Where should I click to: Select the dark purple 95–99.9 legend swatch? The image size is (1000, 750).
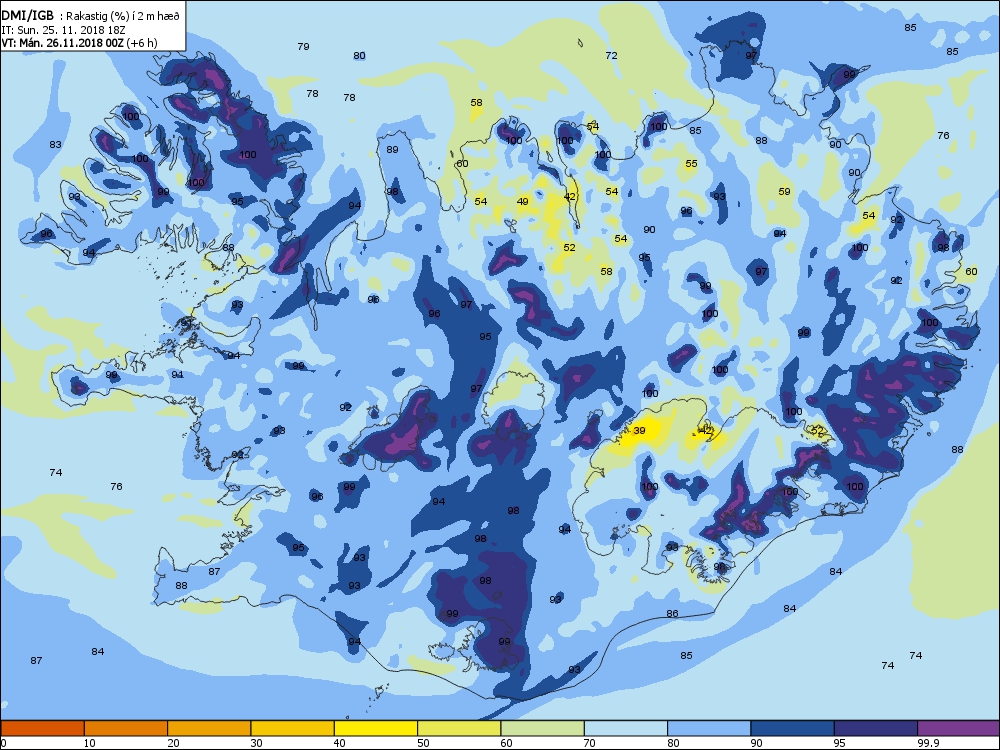[876, 728]
